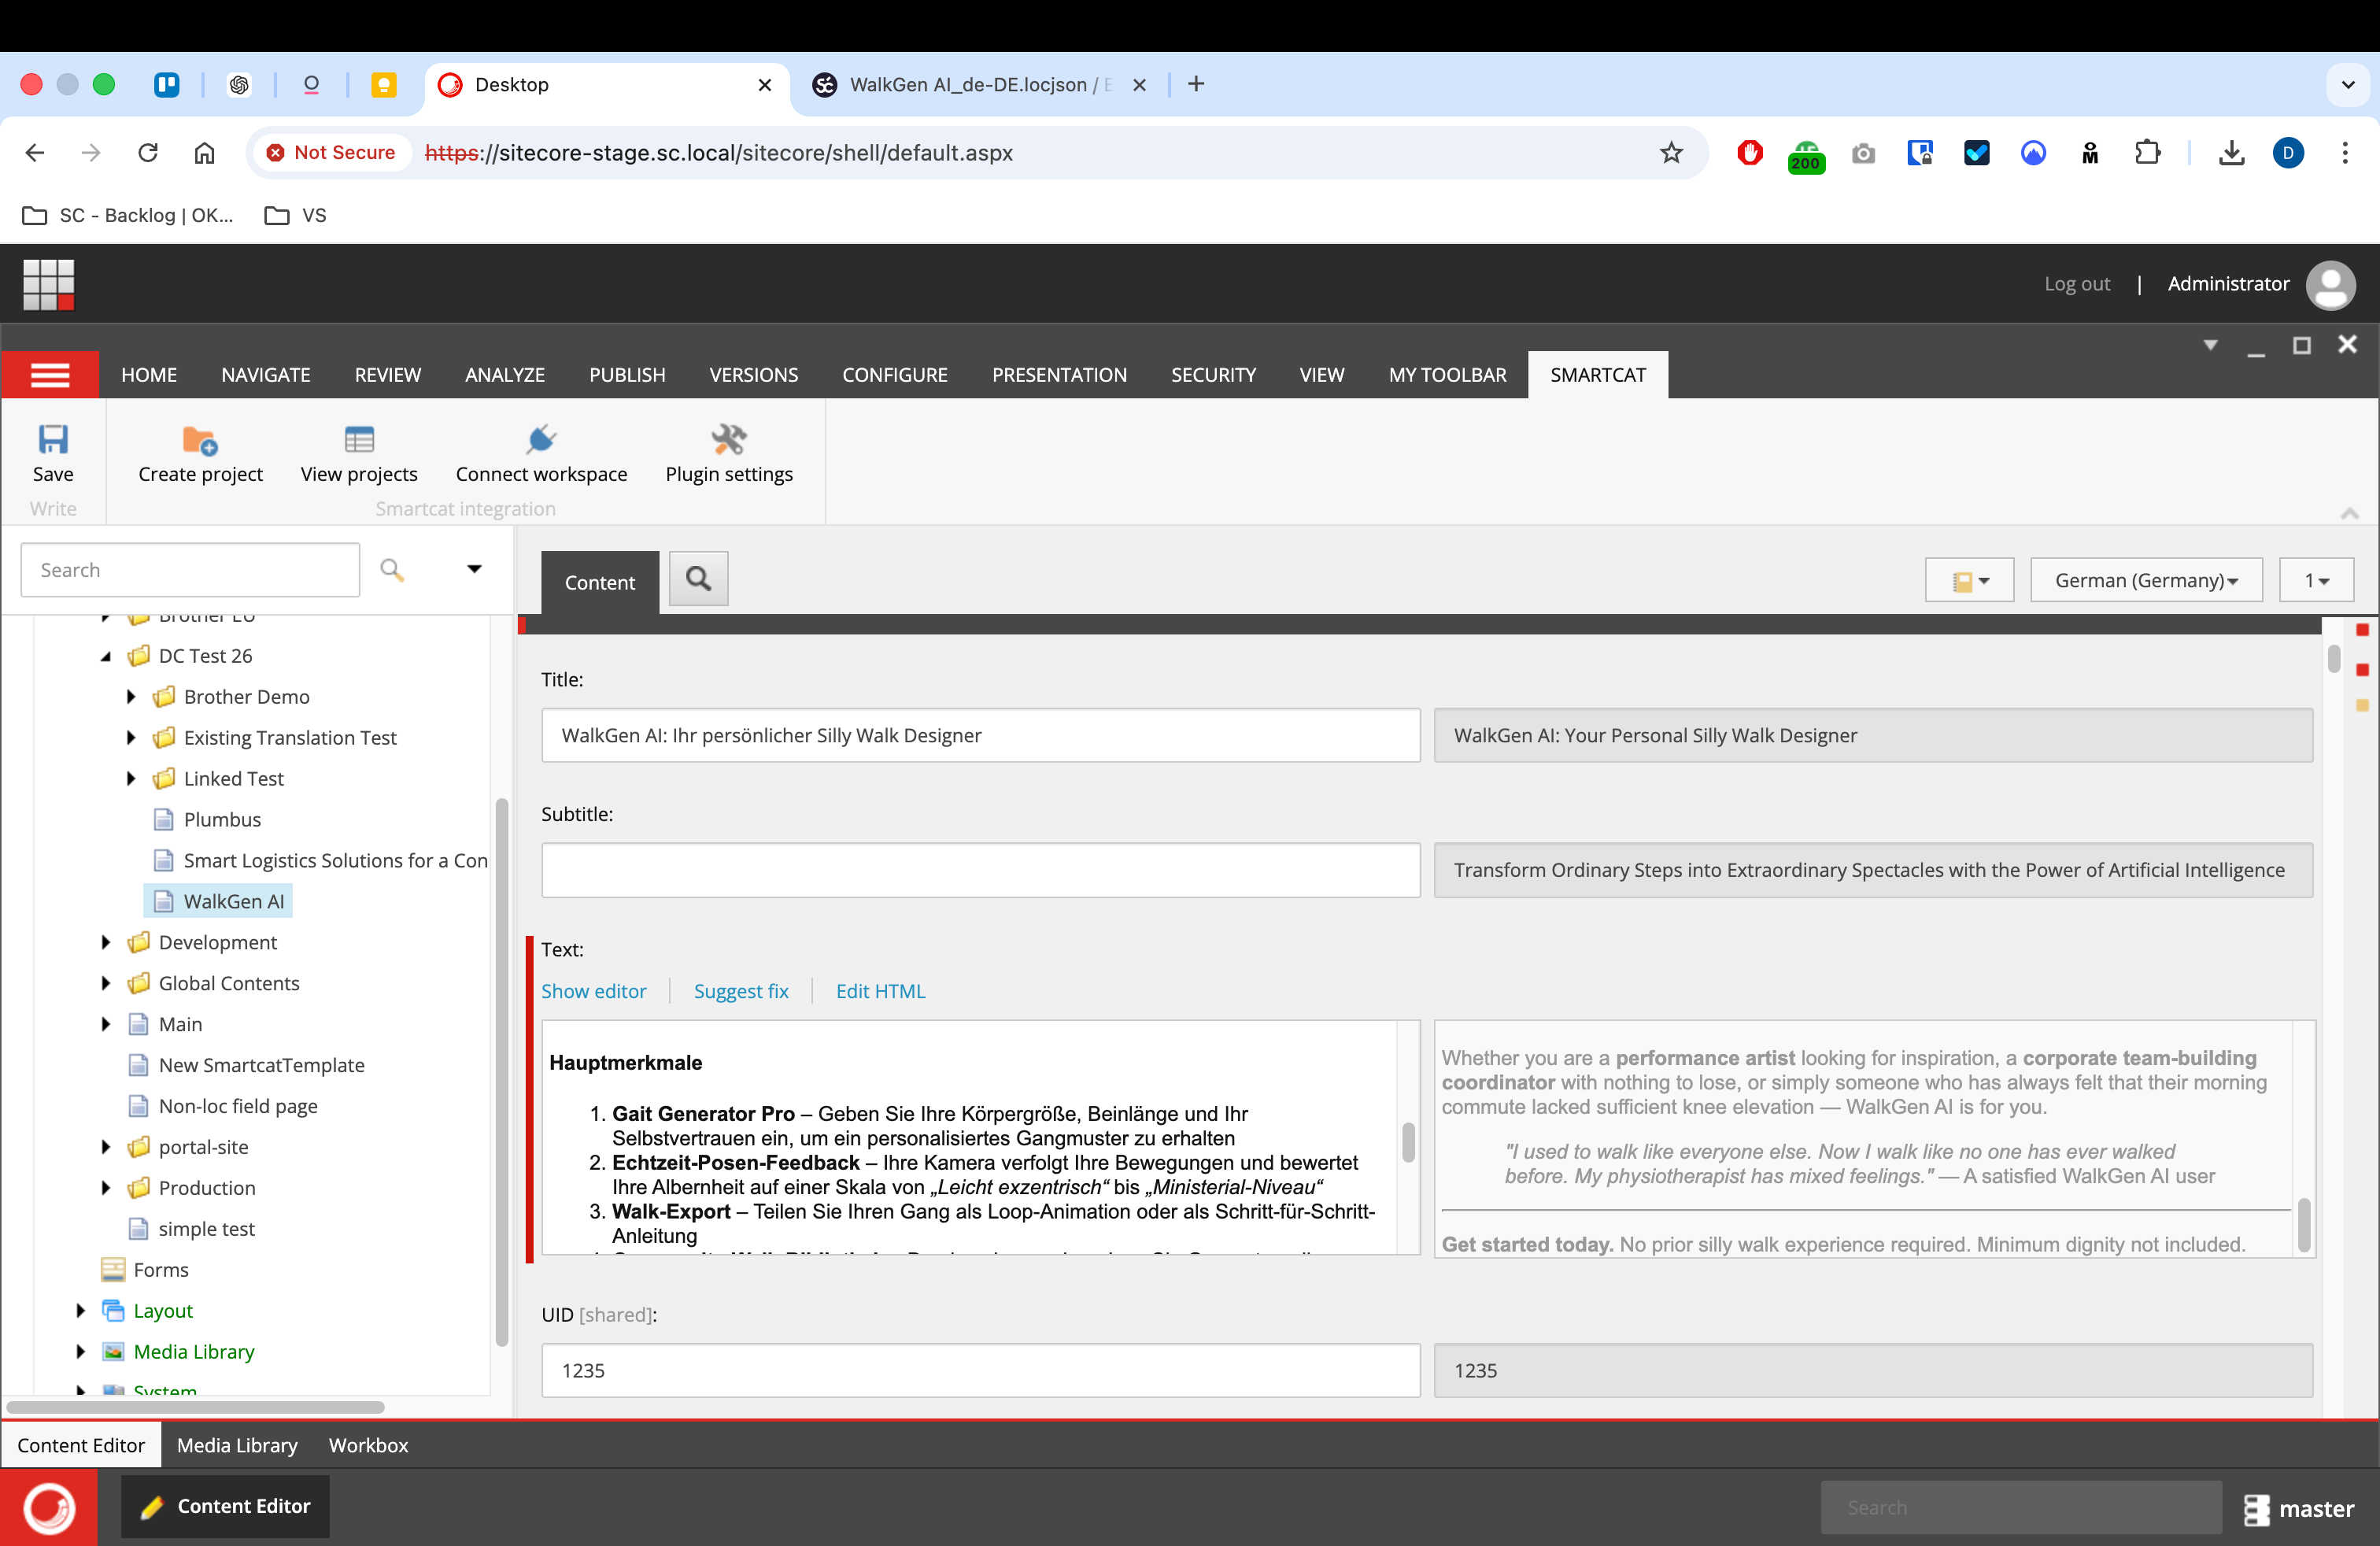Click the Show editor link

[594, 991]
